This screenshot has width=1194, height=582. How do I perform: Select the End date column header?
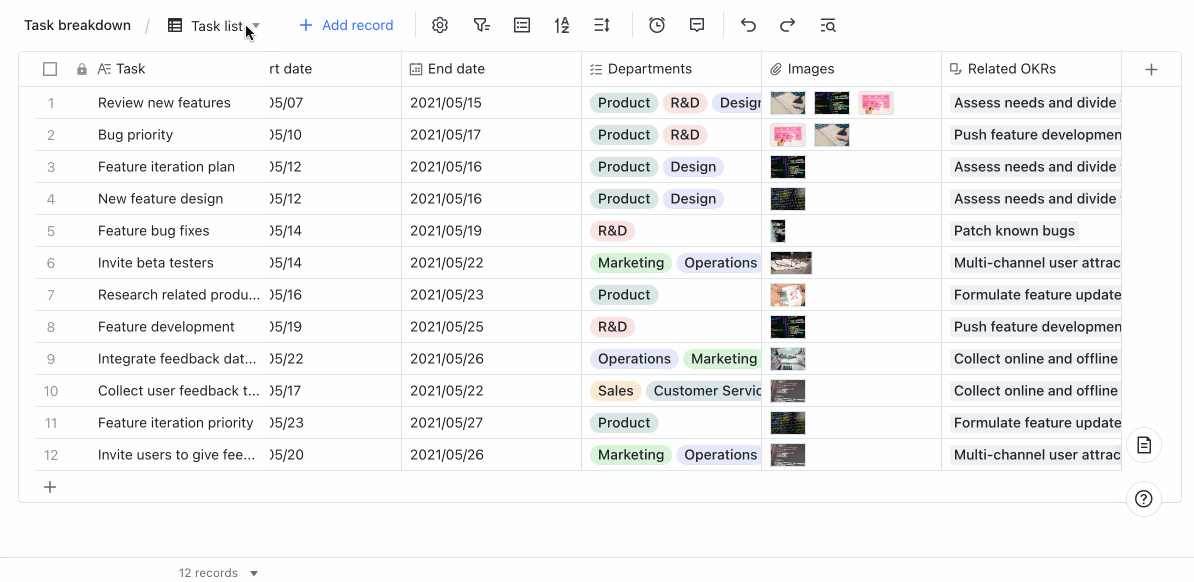456,69
